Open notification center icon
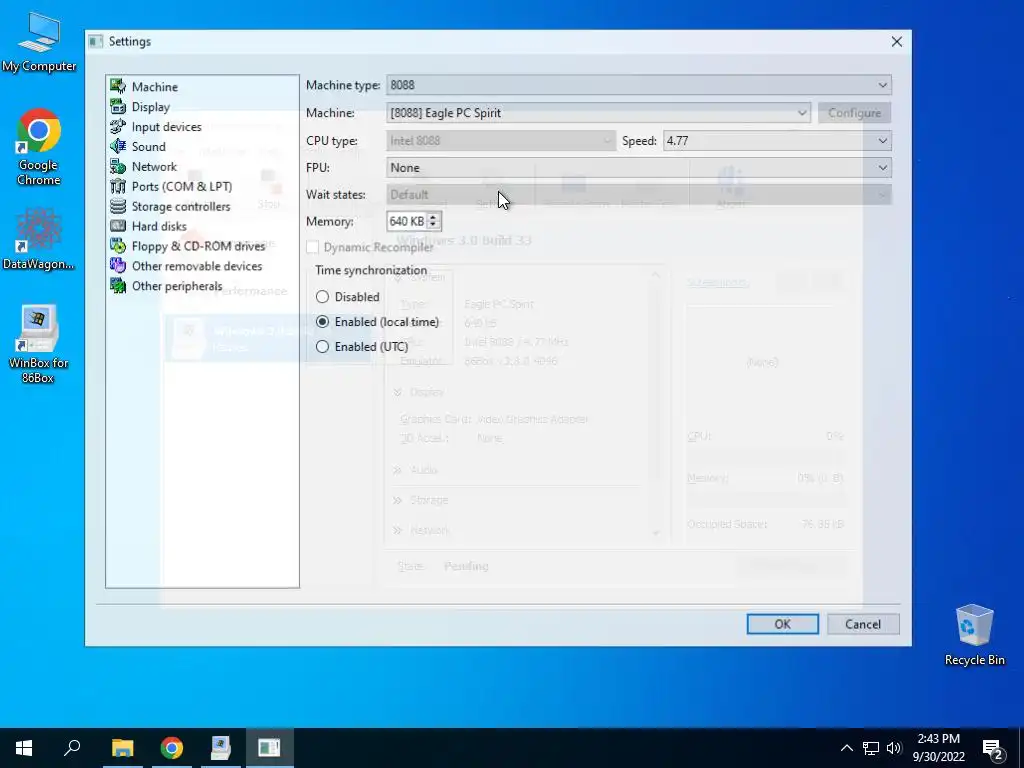The image size is (1024, 768). pos(993,748)
